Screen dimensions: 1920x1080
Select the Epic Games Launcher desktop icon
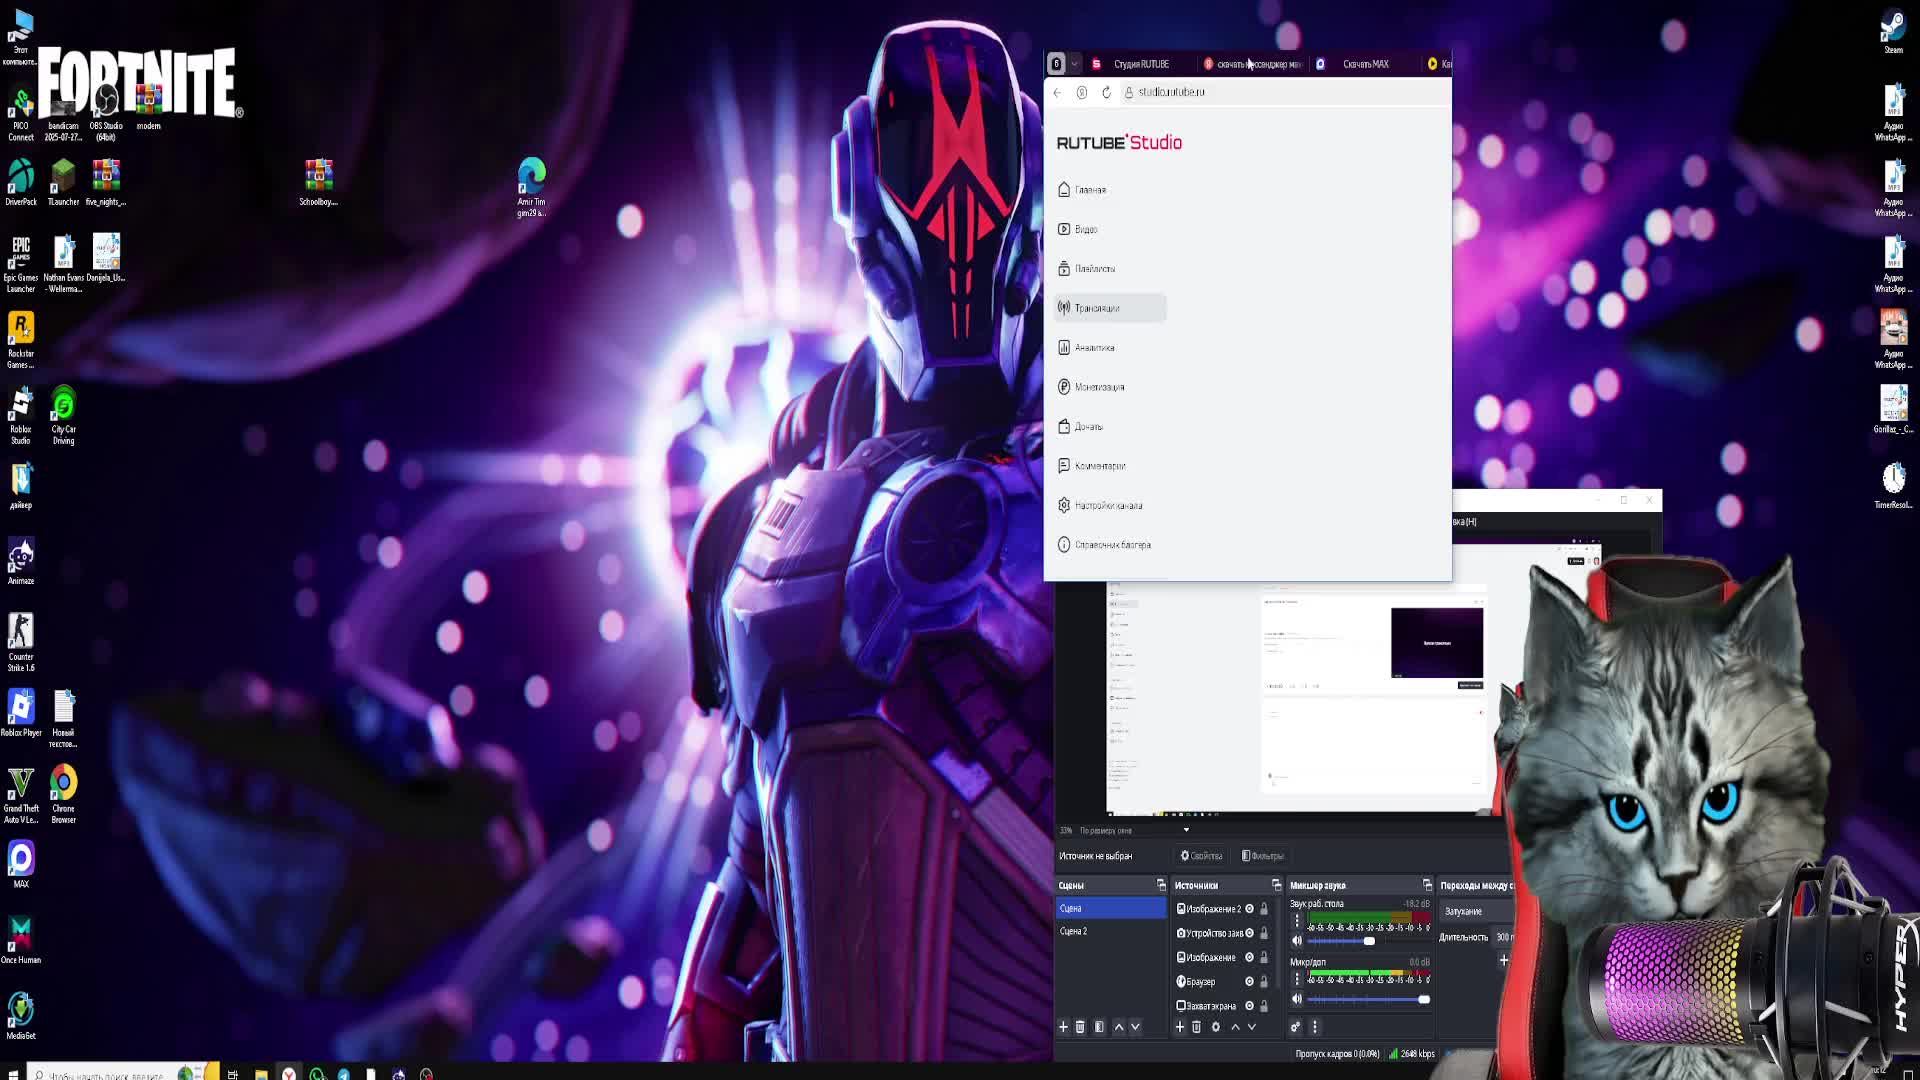coord(21,264)
